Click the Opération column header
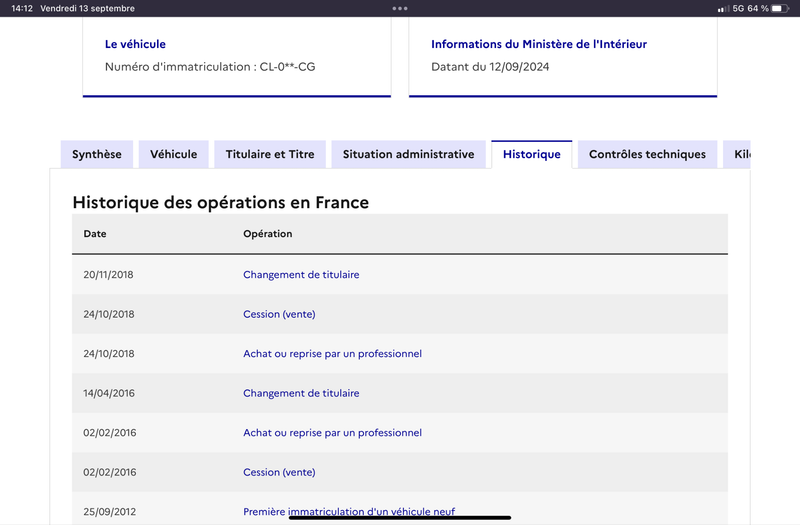Screen dimensions: 800x525 click(267, 234)
